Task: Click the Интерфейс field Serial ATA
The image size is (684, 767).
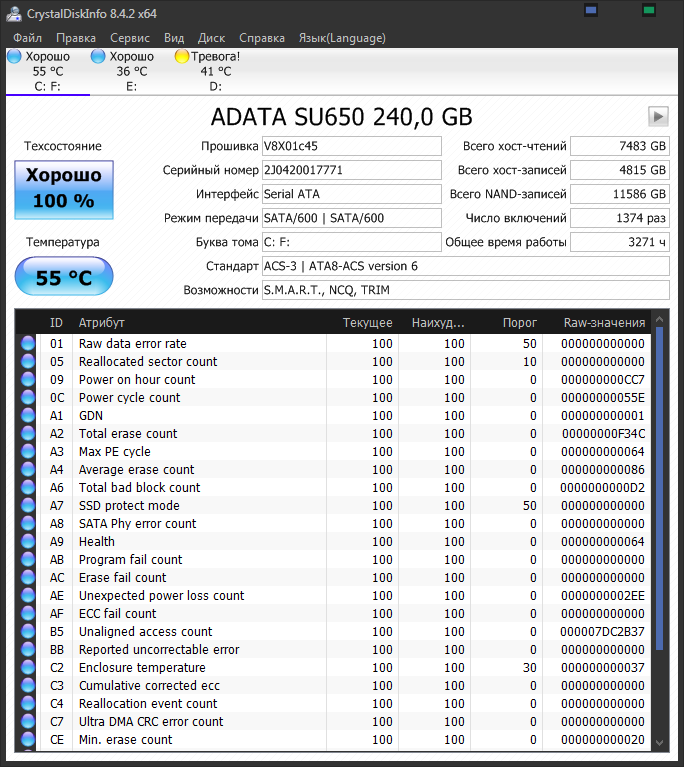Action: point(352,194)
